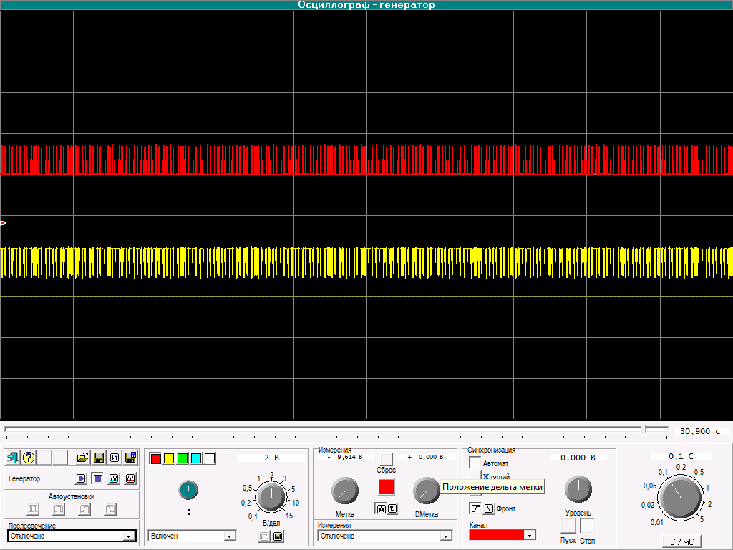Click the red waveform trace on the screen
The height and width of the screenshot is (550, 733).
pos(366,160)
